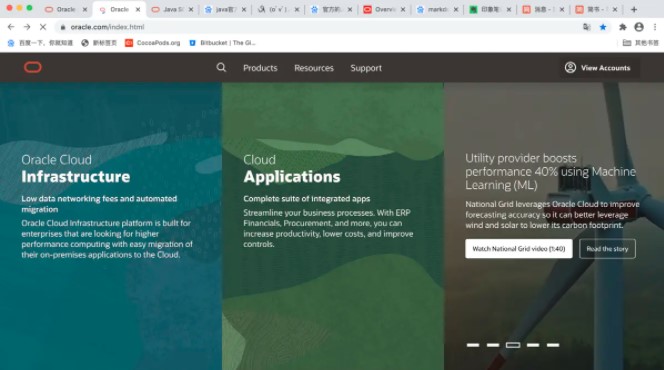The width and height of the screenshot is (664, 370).
Task: Open the Products menu
Action: point(260,68)
